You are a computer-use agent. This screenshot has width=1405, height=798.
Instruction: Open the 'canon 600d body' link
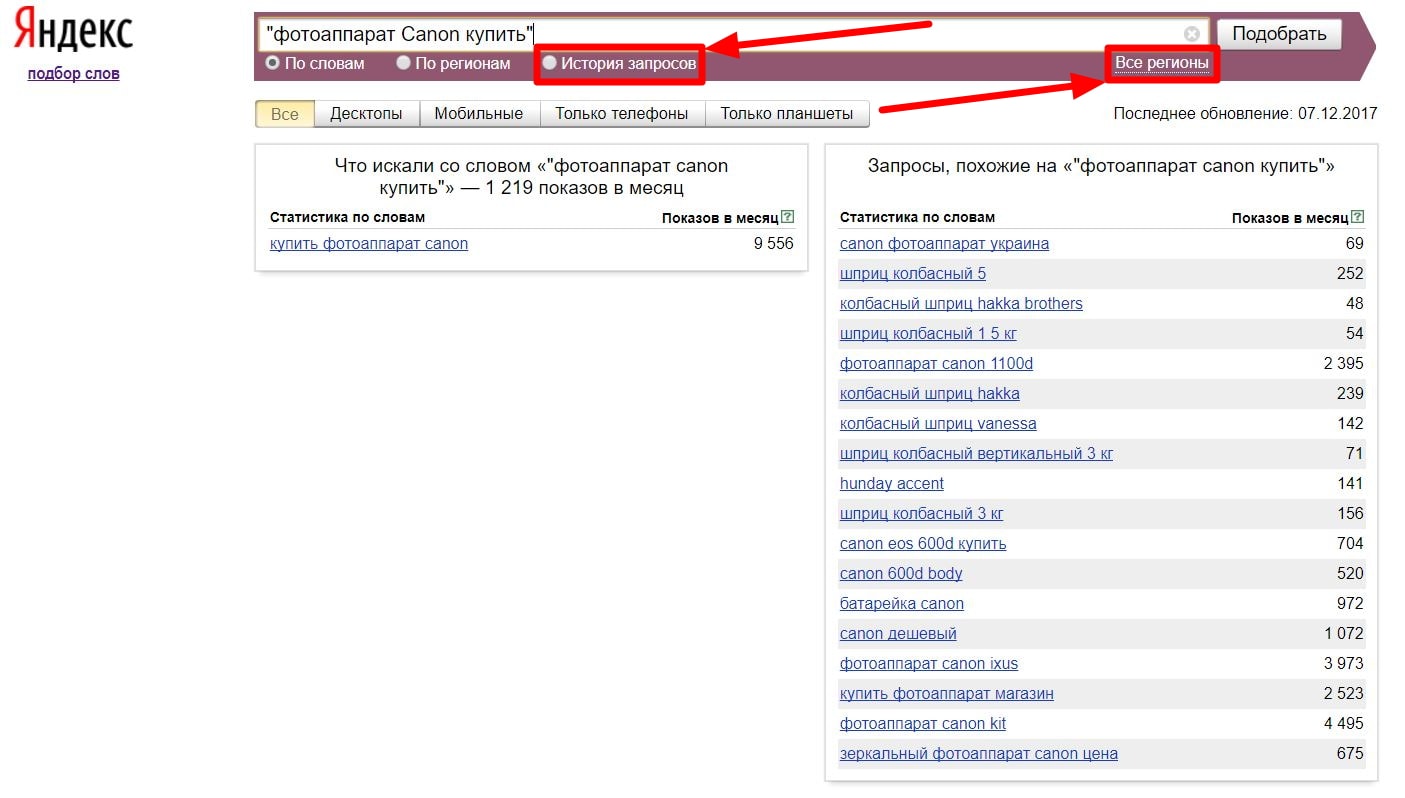pos(901,574)
